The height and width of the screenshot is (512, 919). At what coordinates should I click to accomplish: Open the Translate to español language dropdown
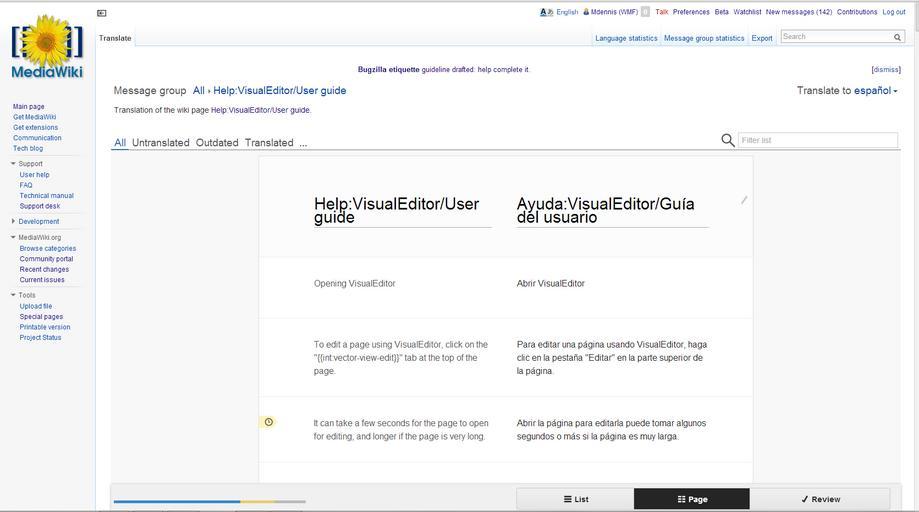point(846,90)
